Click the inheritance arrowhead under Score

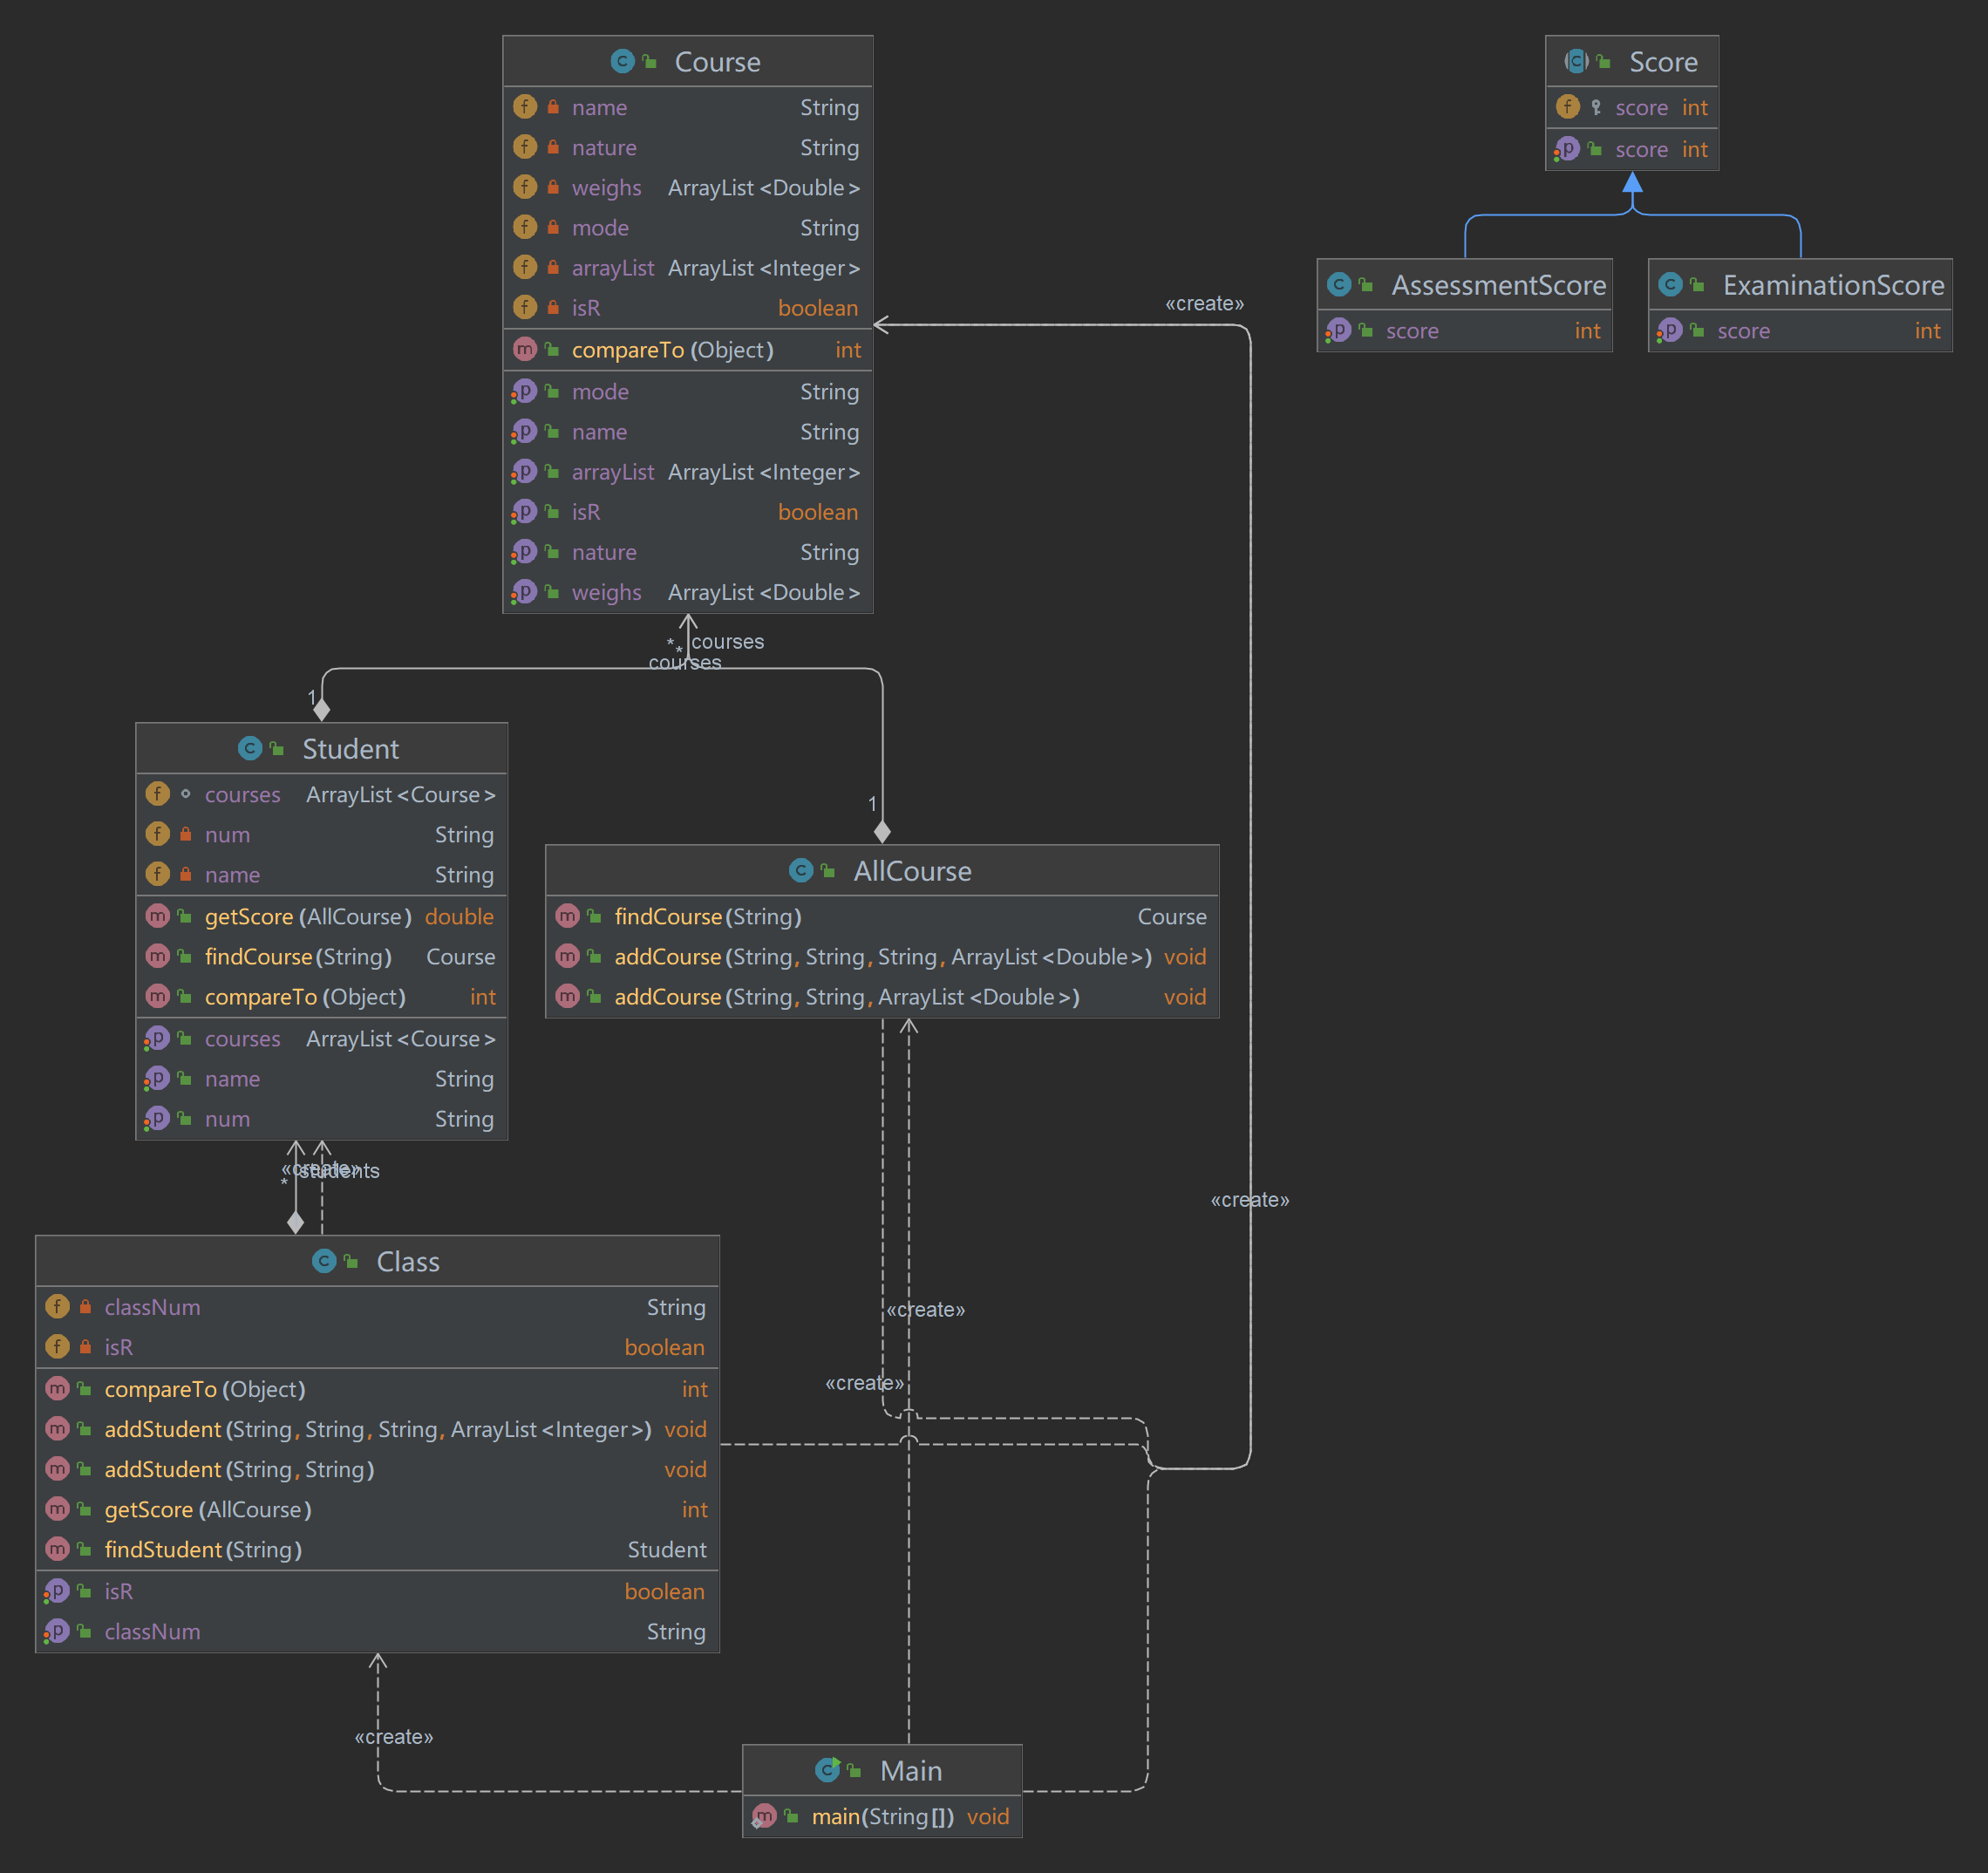point(1632,182)
